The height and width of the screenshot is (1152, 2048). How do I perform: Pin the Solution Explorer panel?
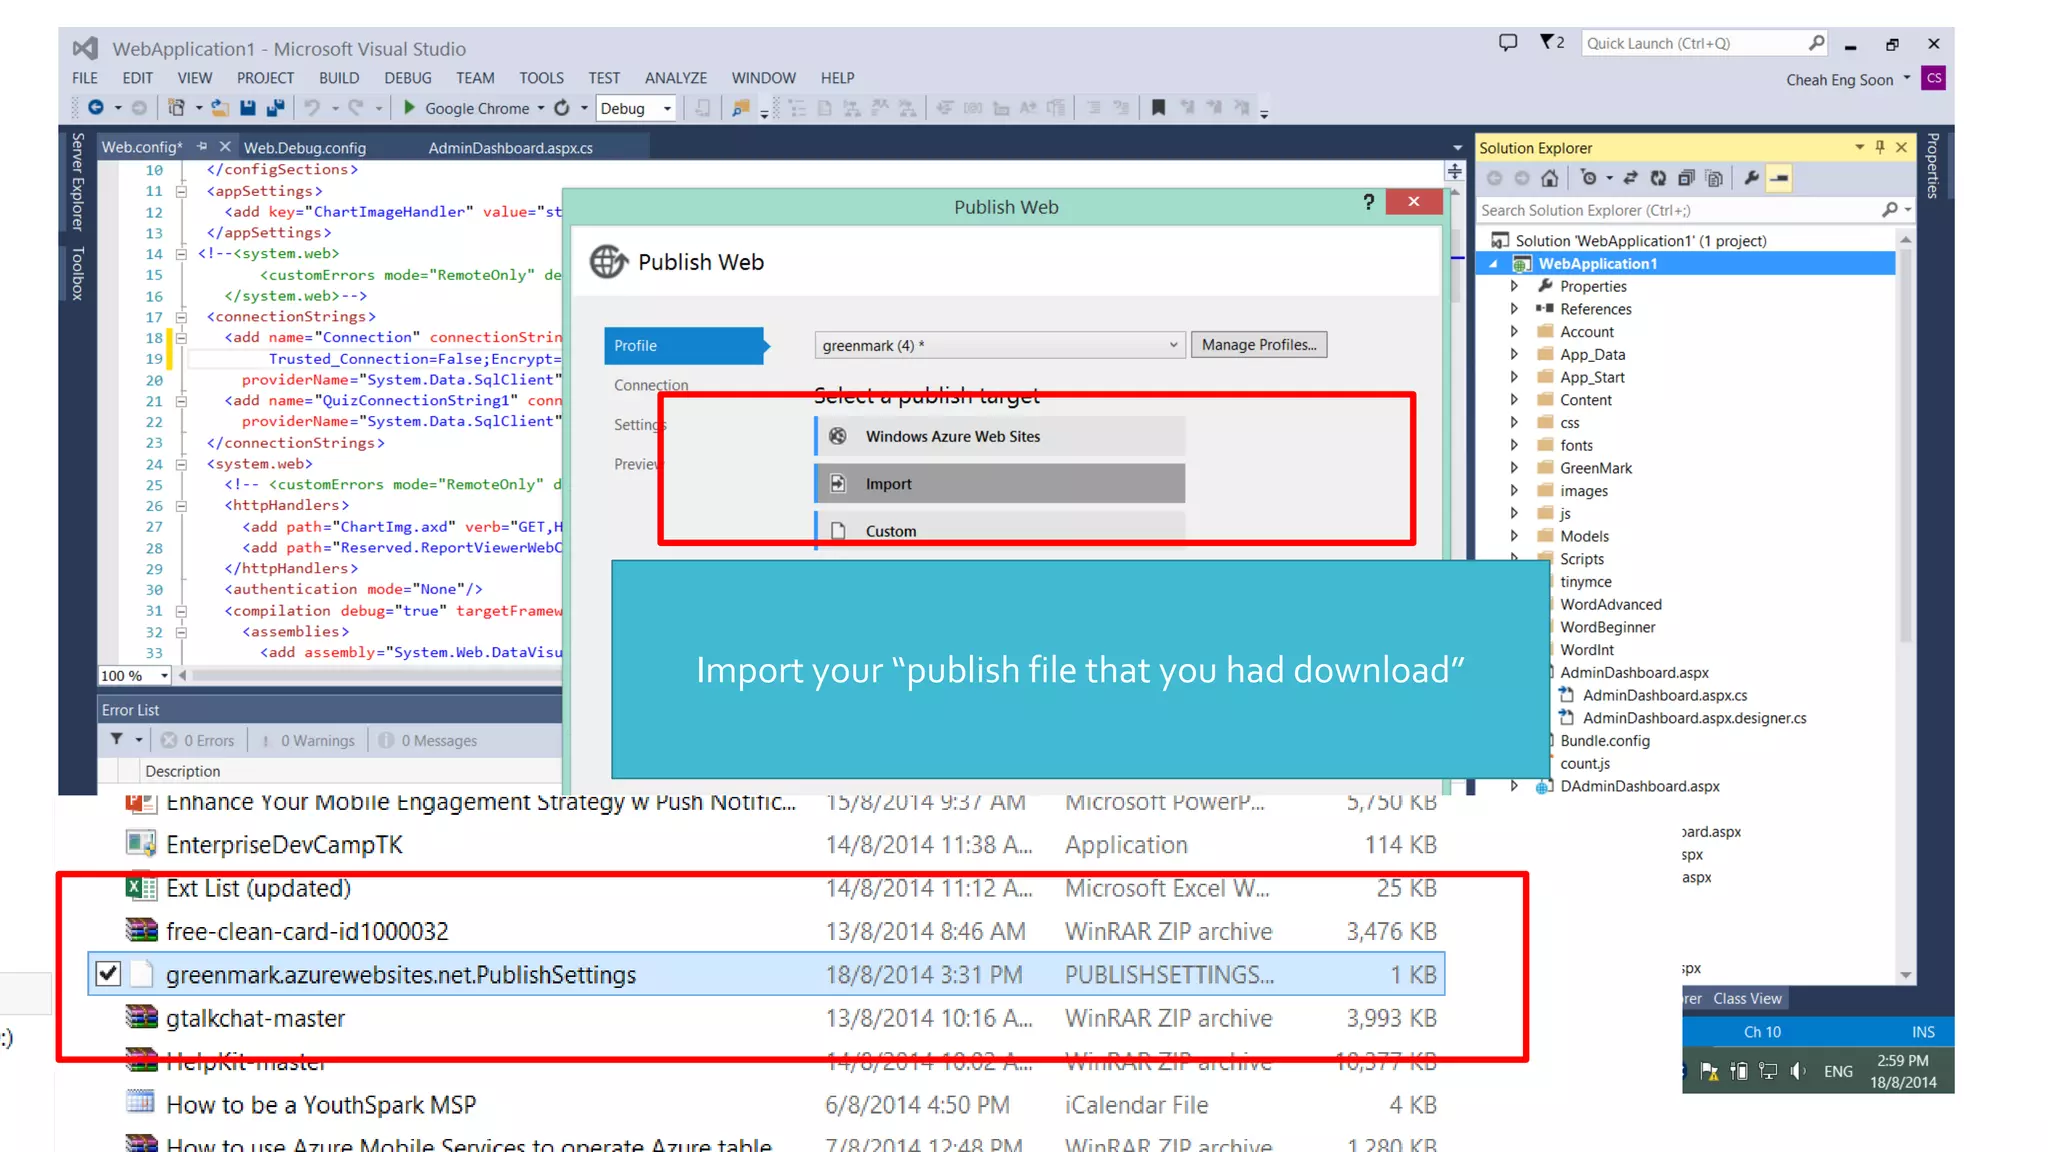tap(1880, 147)
